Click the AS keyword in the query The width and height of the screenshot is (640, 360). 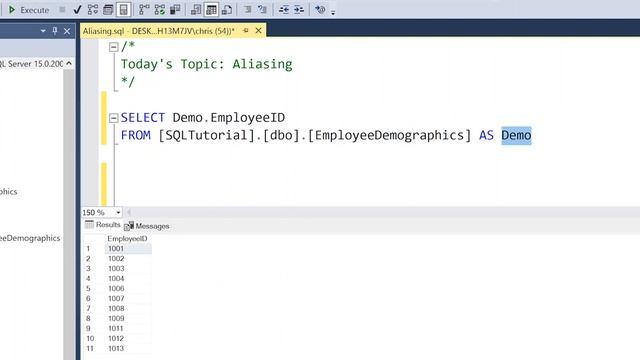[486, 135]
